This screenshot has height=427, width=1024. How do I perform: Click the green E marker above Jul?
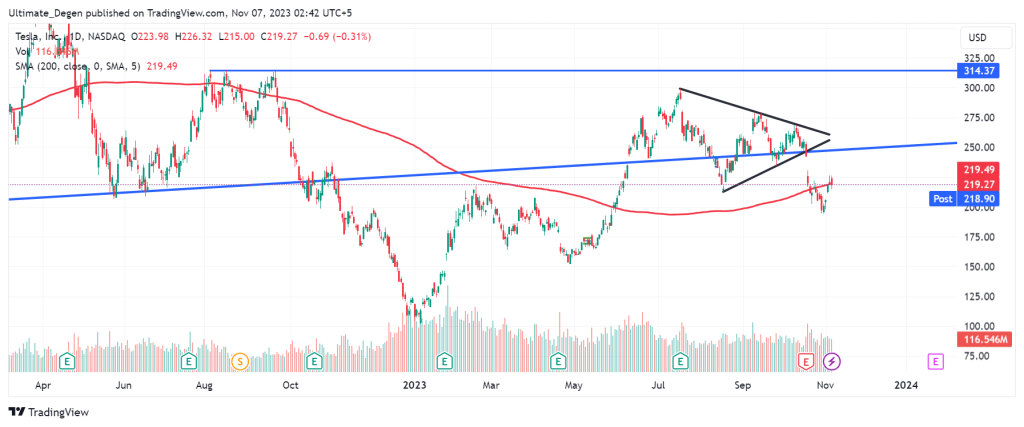[682, 360]
